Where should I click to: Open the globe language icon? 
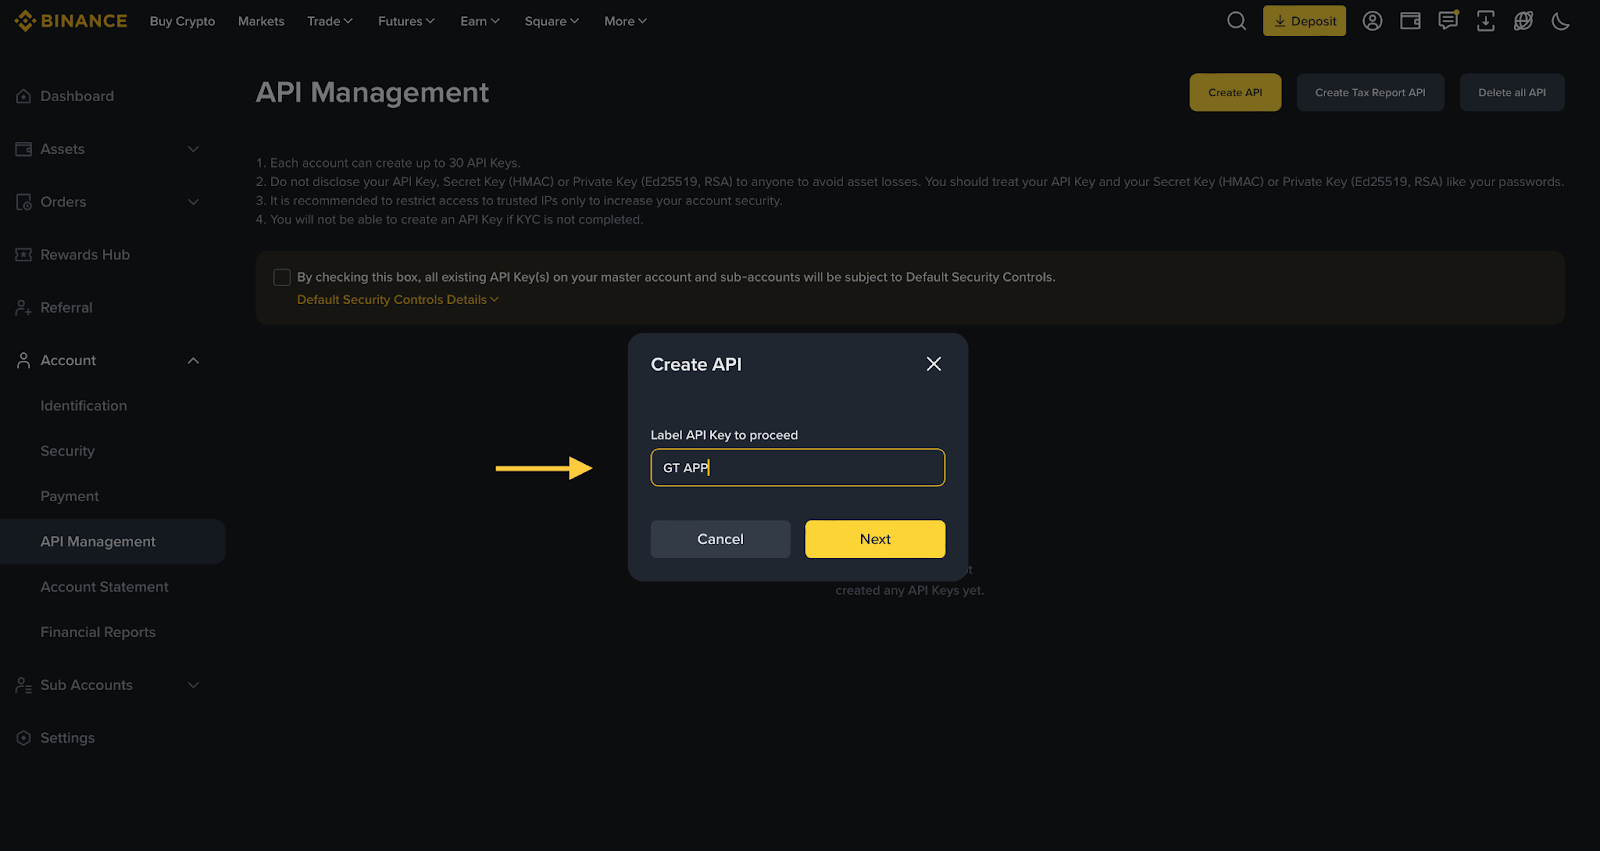point(1523,21)
